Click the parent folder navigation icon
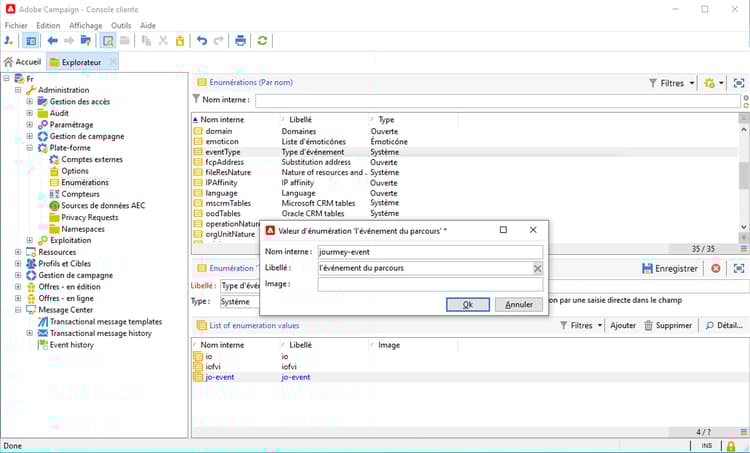The height and width of the screenshot is (453, 750). (x=86, y=41)
